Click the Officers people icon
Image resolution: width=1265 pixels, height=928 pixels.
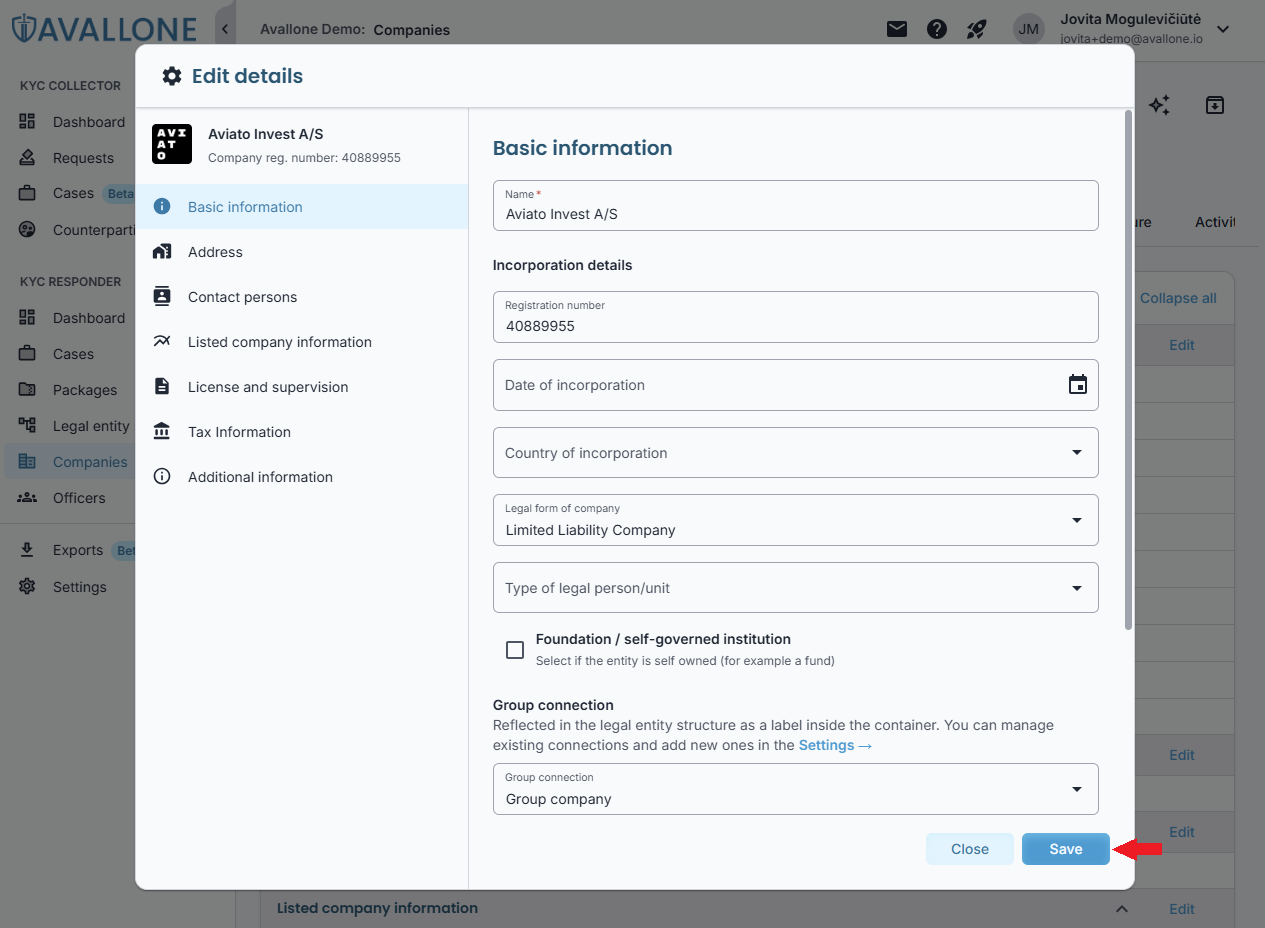pyautogui.click(x=27, y=498)
